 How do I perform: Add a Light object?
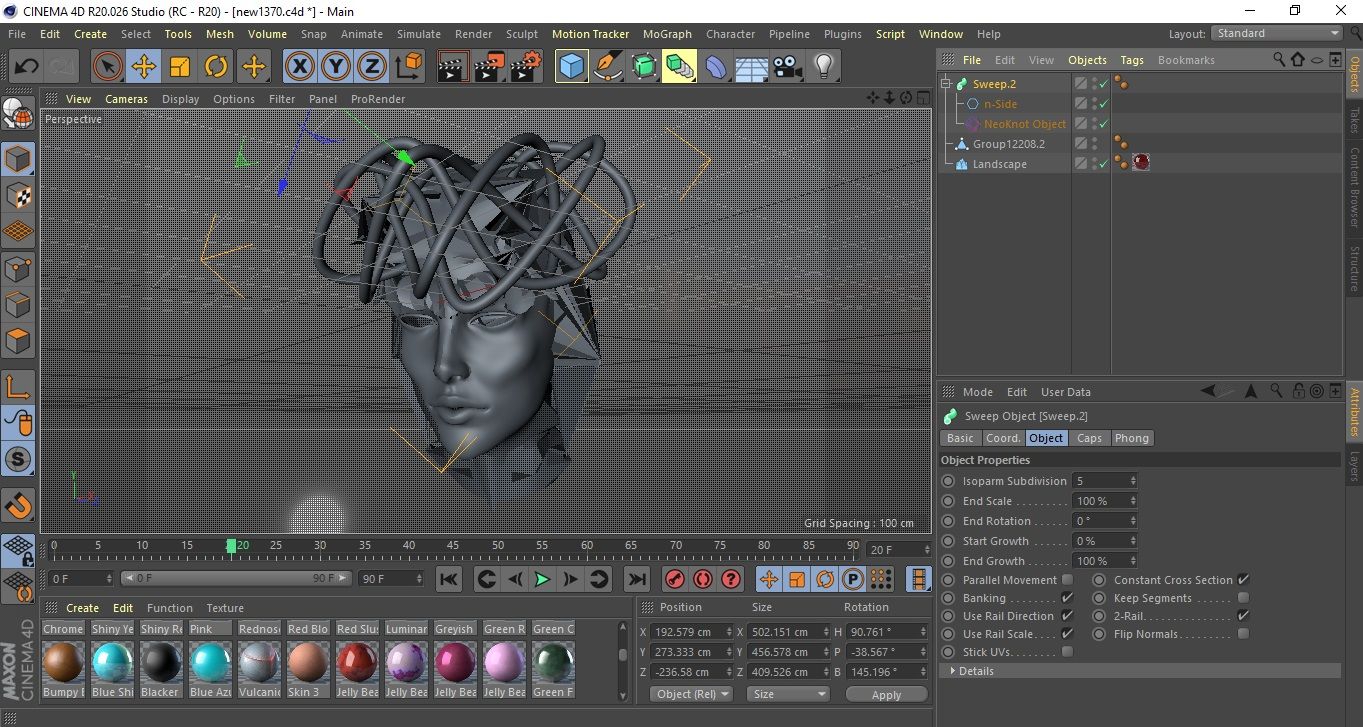823,67
